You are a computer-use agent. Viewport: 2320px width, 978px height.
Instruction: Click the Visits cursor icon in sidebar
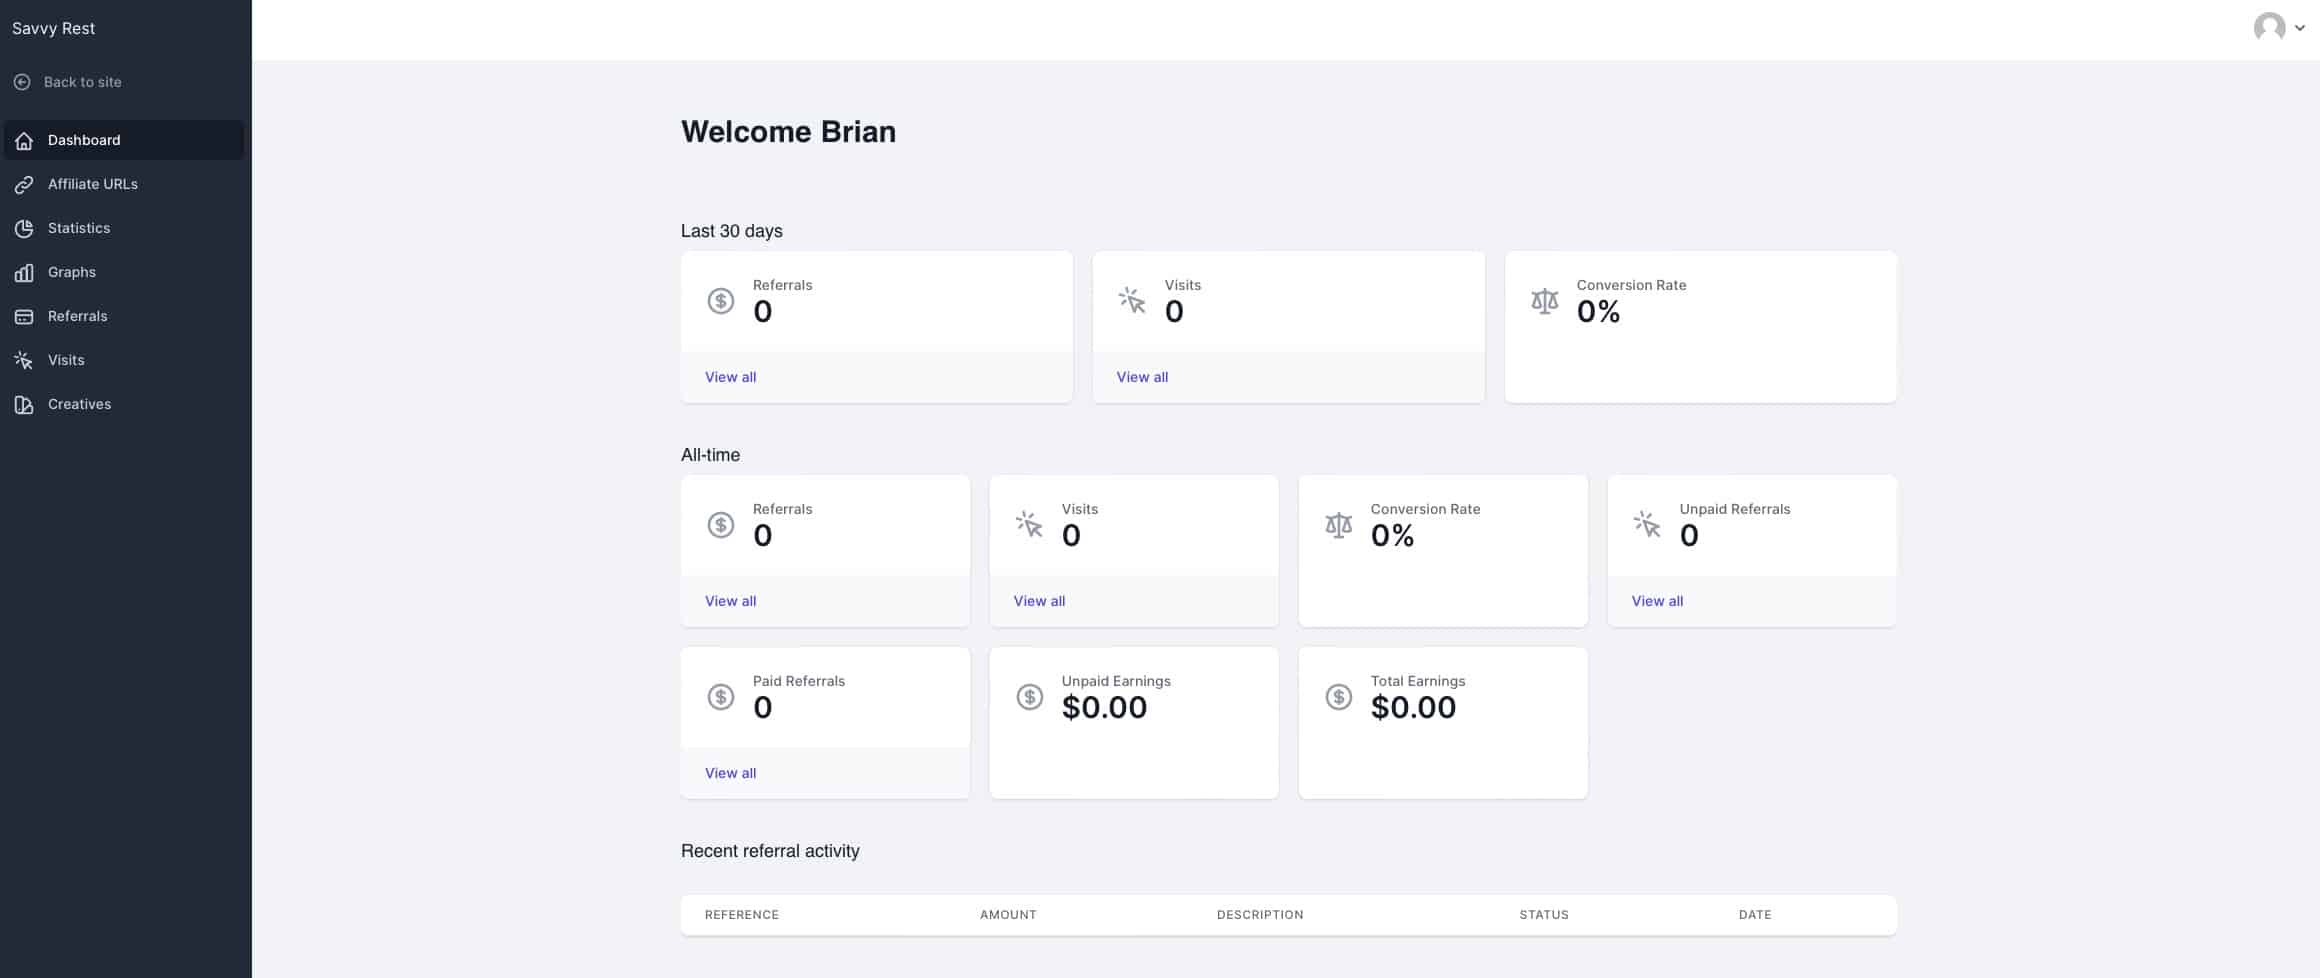point(24,361)
